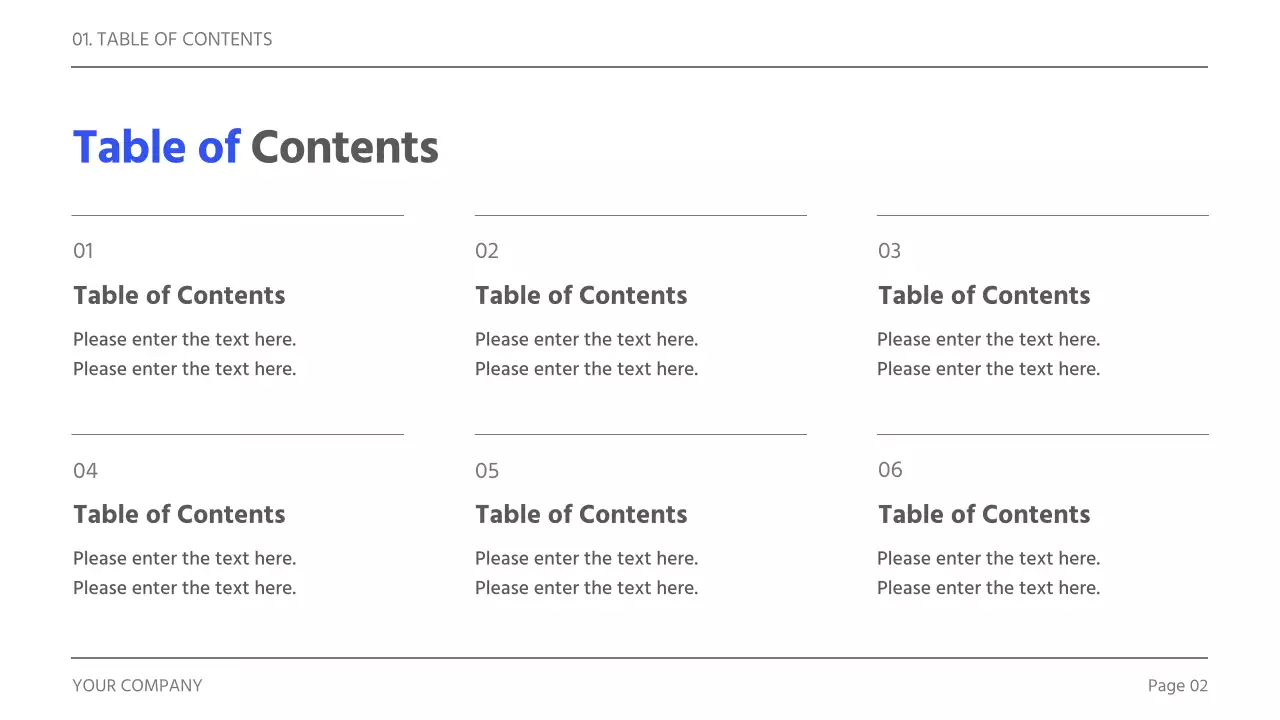This screenshot has width=1280, height=720.
Task: Click section number 04
Action: point(85,471)
